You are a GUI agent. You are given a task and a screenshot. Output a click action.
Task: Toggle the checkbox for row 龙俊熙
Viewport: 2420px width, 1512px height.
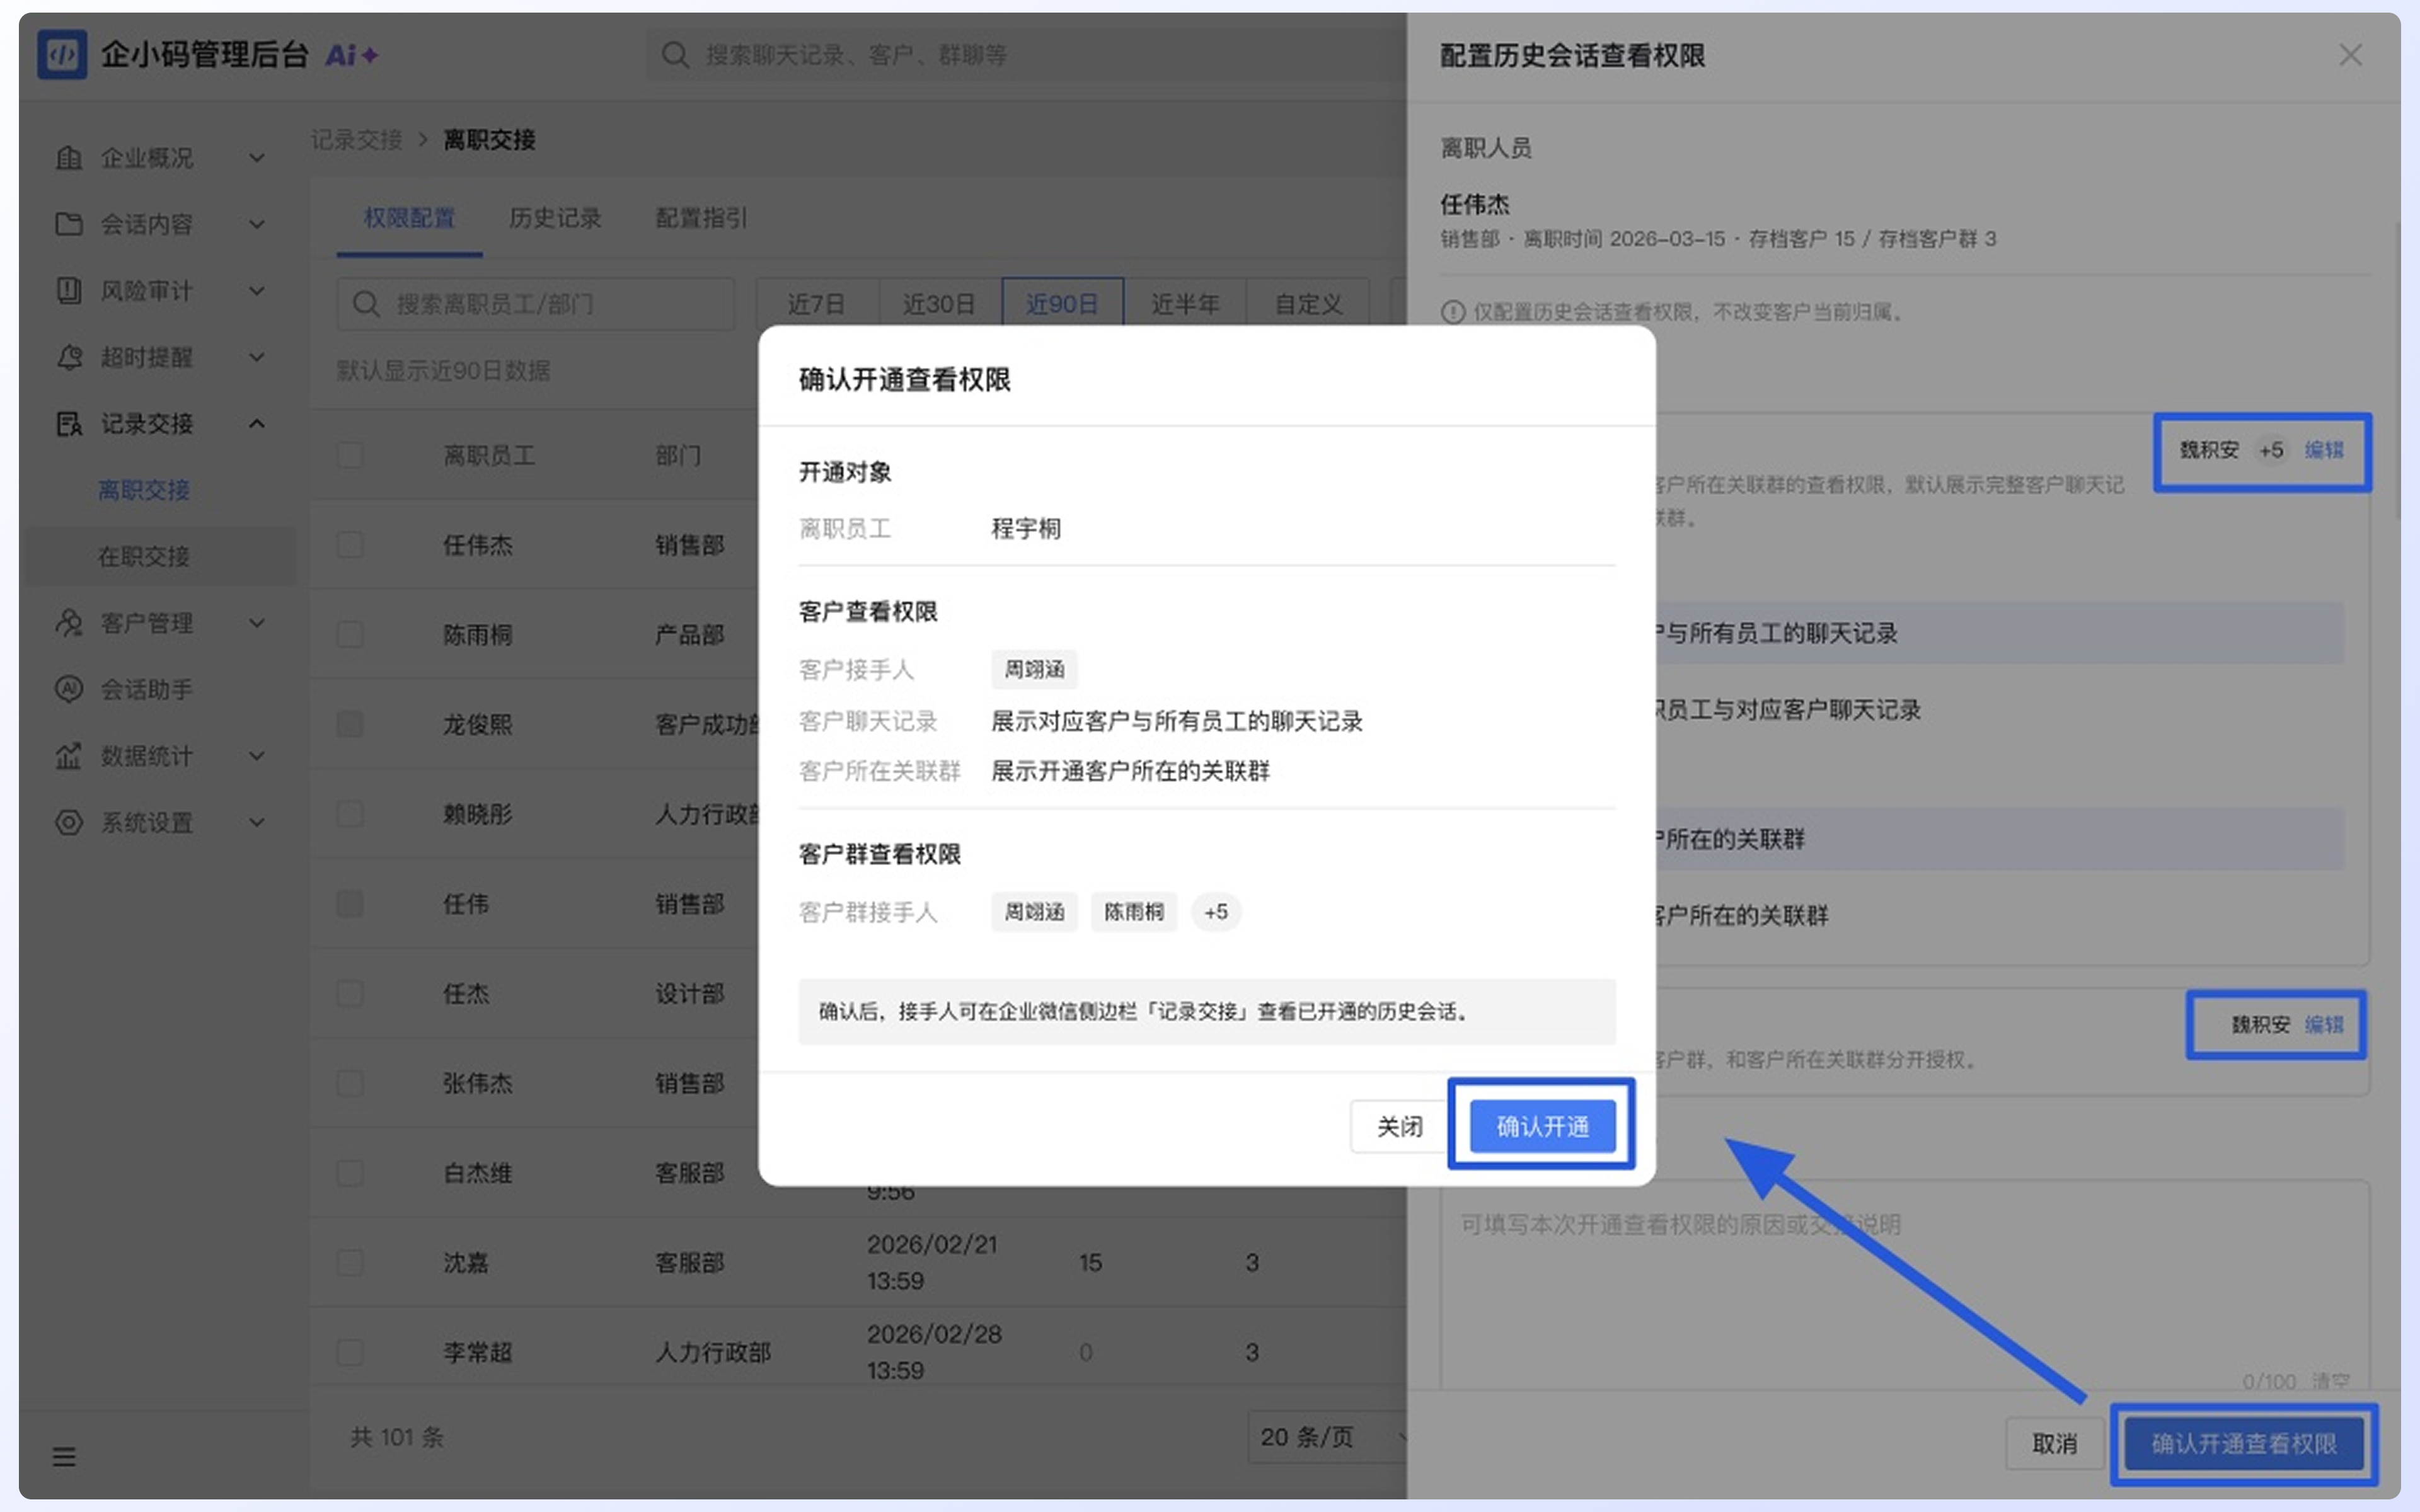pyautogui.click(x=350, y=724)
